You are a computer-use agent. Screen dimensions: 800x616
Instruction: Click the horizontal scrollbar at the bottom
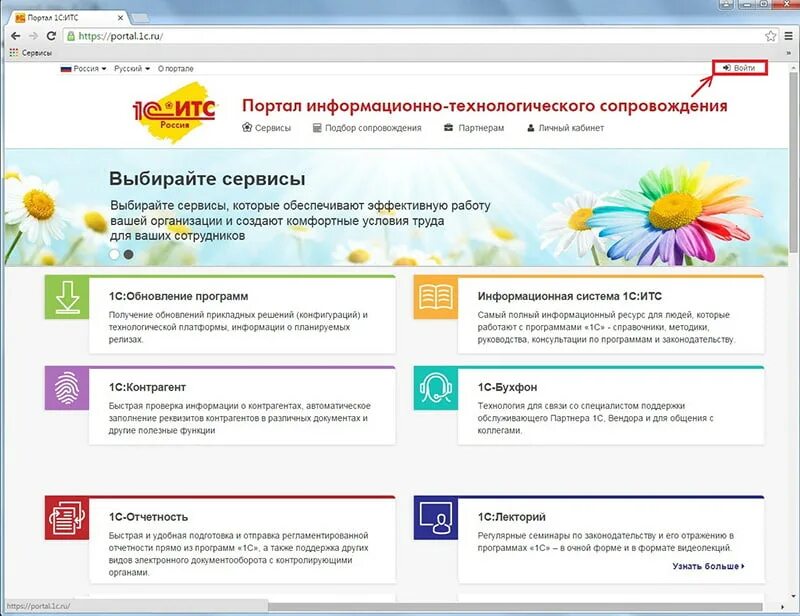click(x=515, y=607)
